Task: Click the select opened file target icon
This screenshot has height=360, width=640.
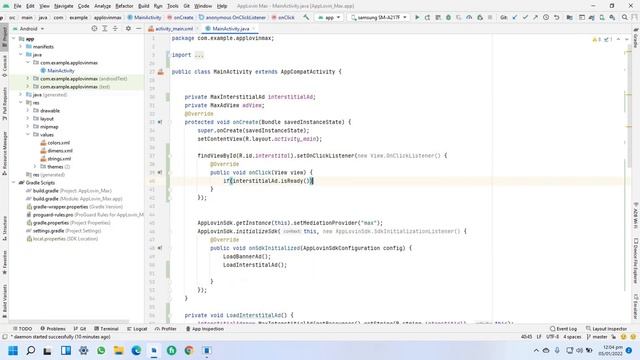Action: pos(94,29)
